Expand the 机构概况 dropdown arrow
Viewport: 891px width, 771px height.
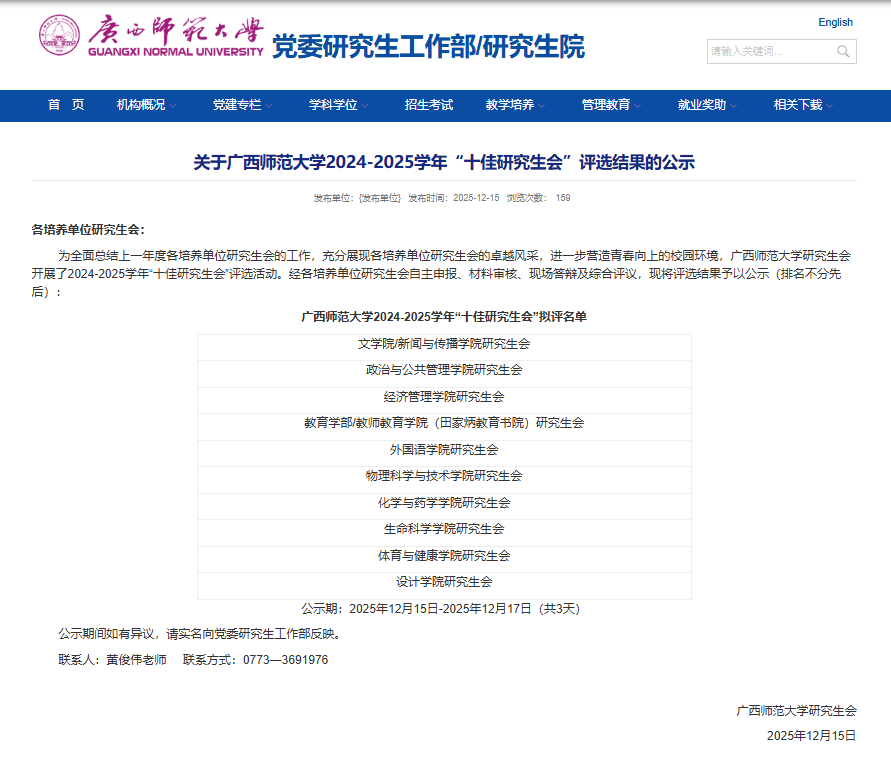[173, 106]
